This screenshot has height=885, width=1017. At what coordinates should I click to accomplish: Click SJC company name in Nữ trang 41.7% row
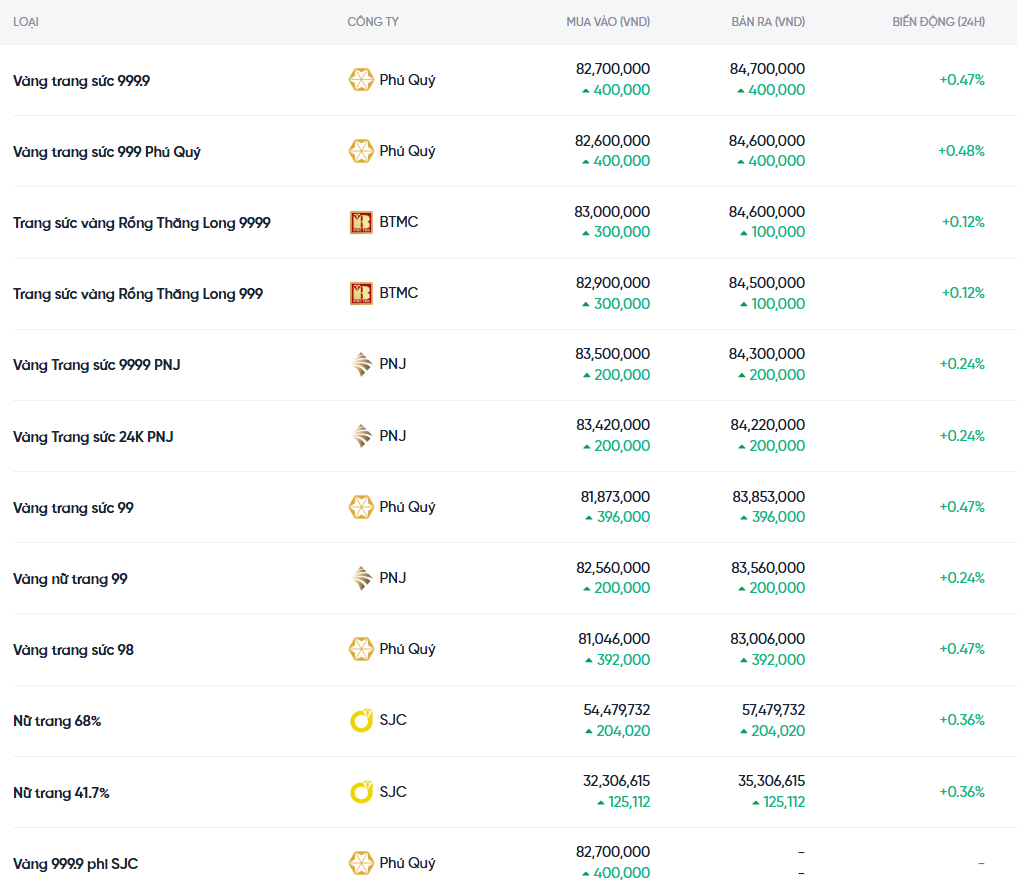(393, 792)
